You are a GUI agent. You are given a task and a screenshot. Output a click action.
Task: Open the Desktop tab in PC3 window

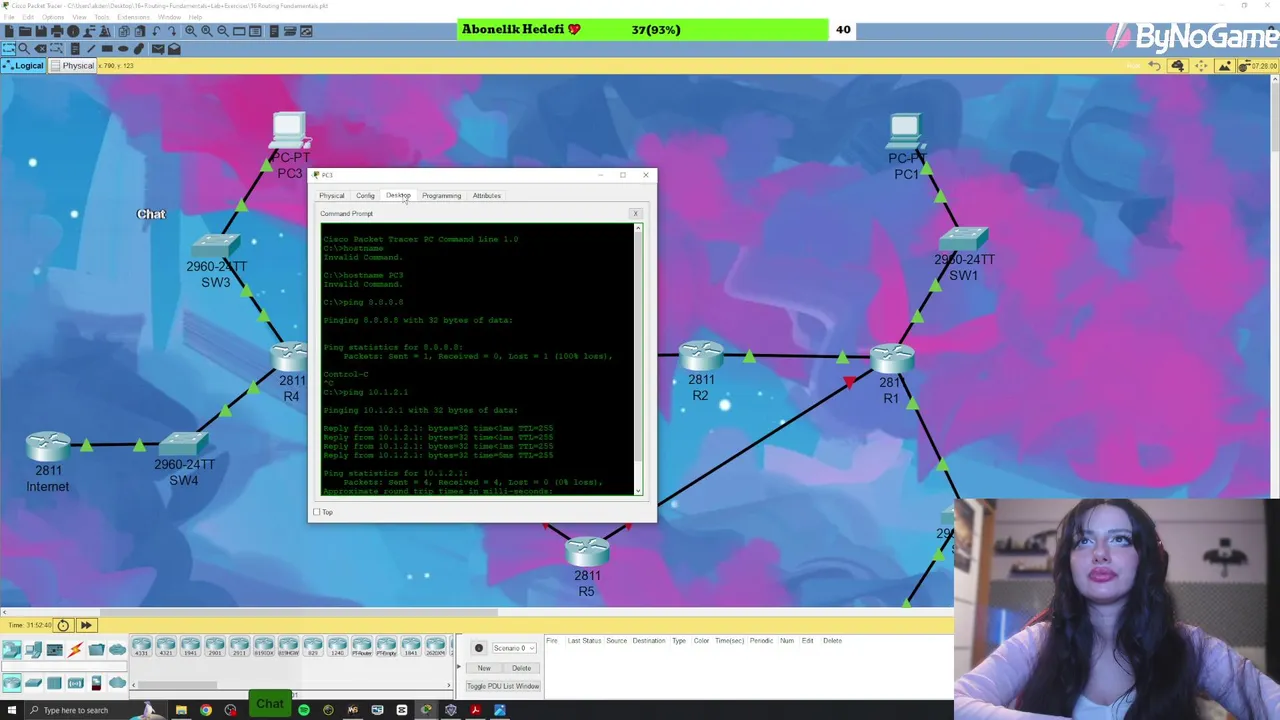point(398,195)
